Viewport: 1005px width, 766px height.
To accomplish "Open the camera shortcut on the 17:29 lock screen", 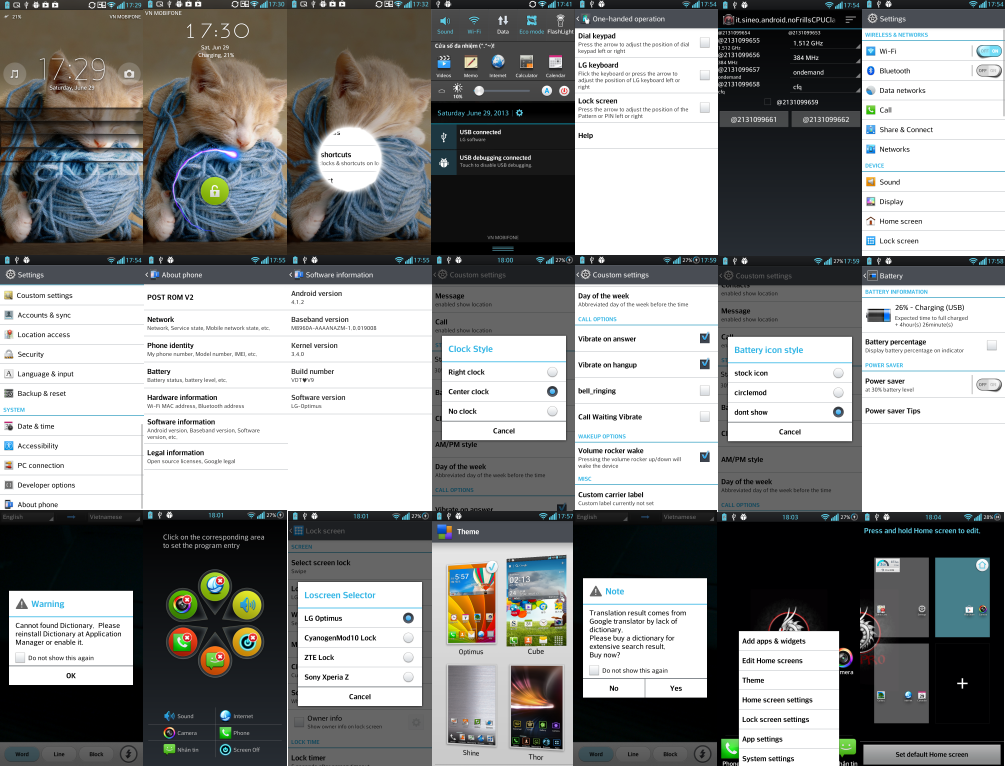I will click(129, 74).
